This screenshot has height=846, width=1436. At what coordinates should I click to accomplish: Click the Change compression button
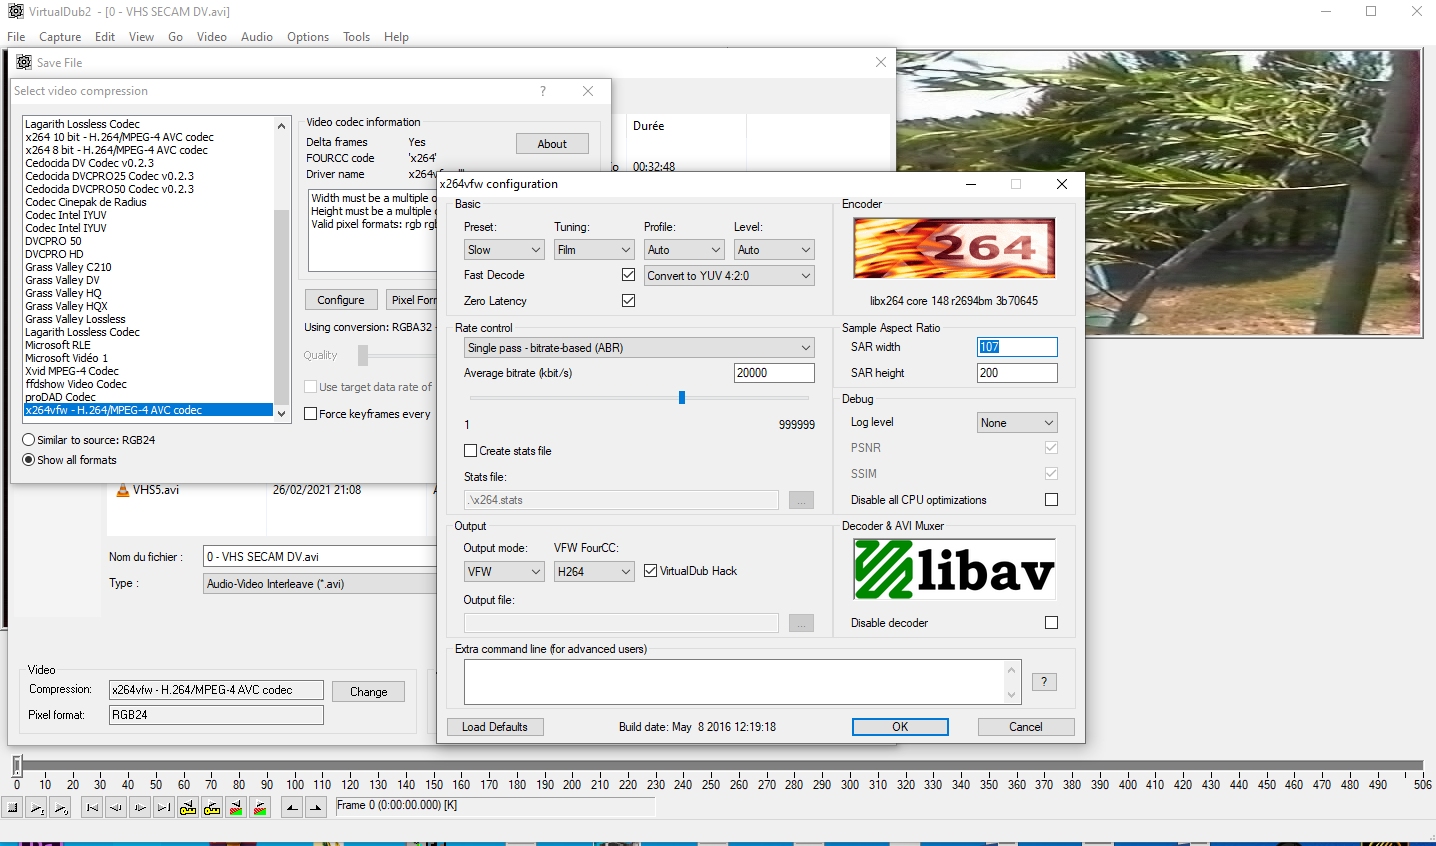tap(369, 692)
